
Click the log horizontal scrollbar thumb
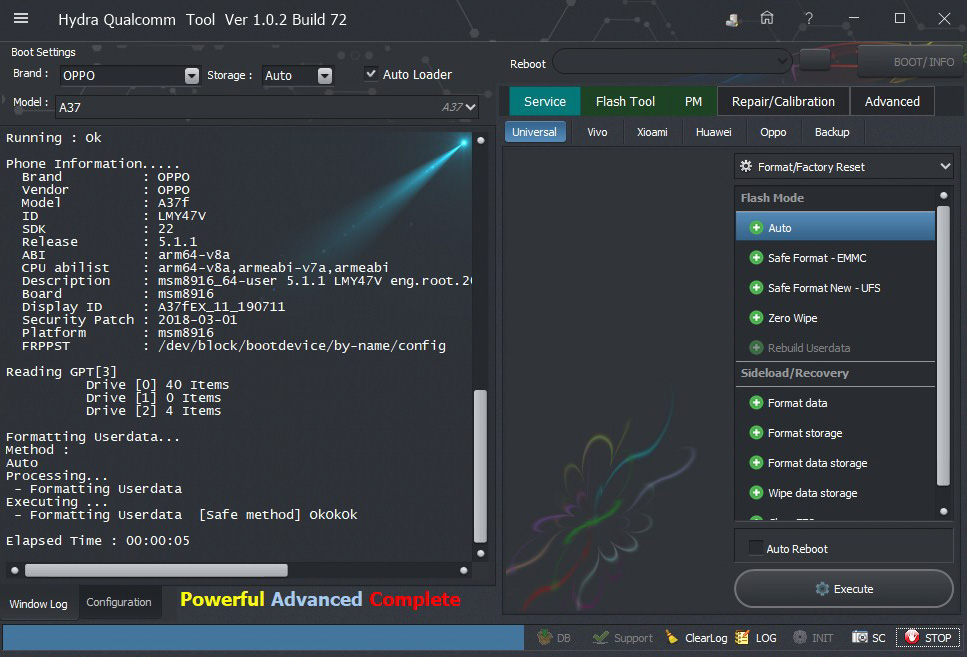click(x=156, y=570)
